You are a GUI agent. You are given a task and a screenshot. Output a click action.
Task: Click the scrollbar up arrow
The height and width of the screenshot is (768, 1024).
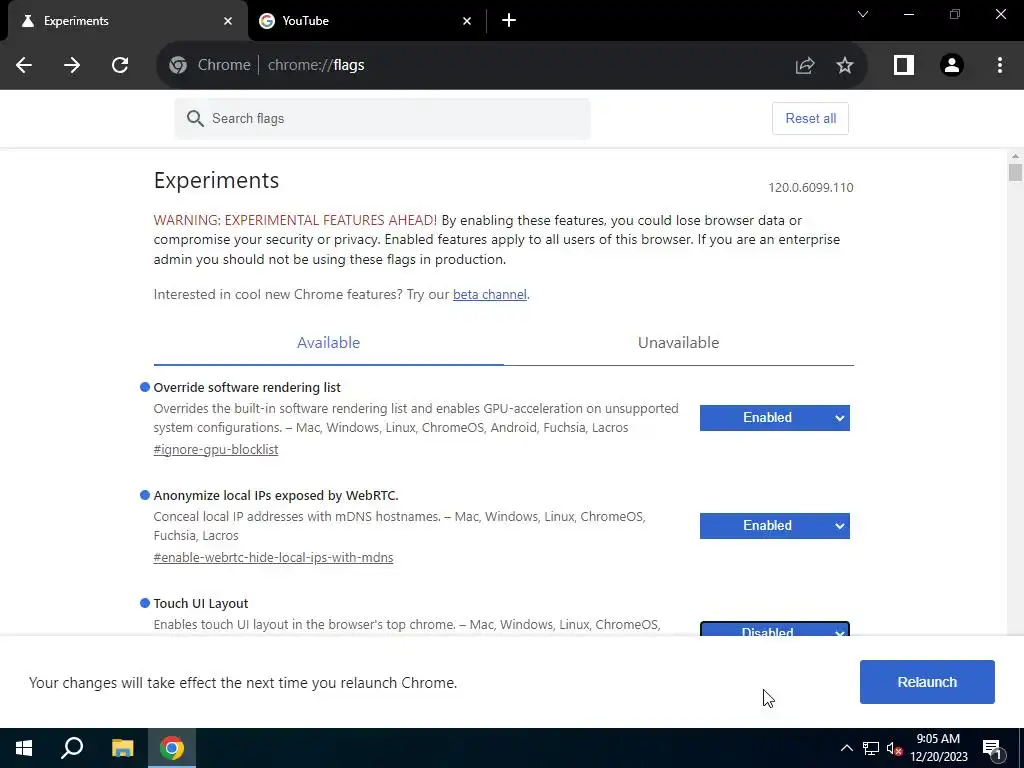[1015, 157]
